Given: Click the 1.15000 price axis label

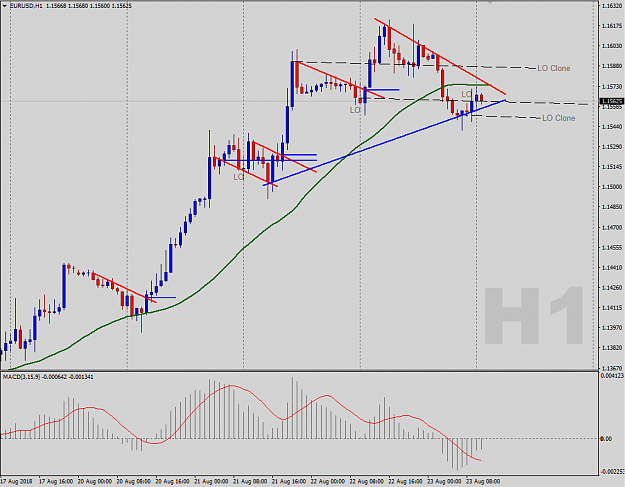Looking at the screenshot, I should 612,187.
